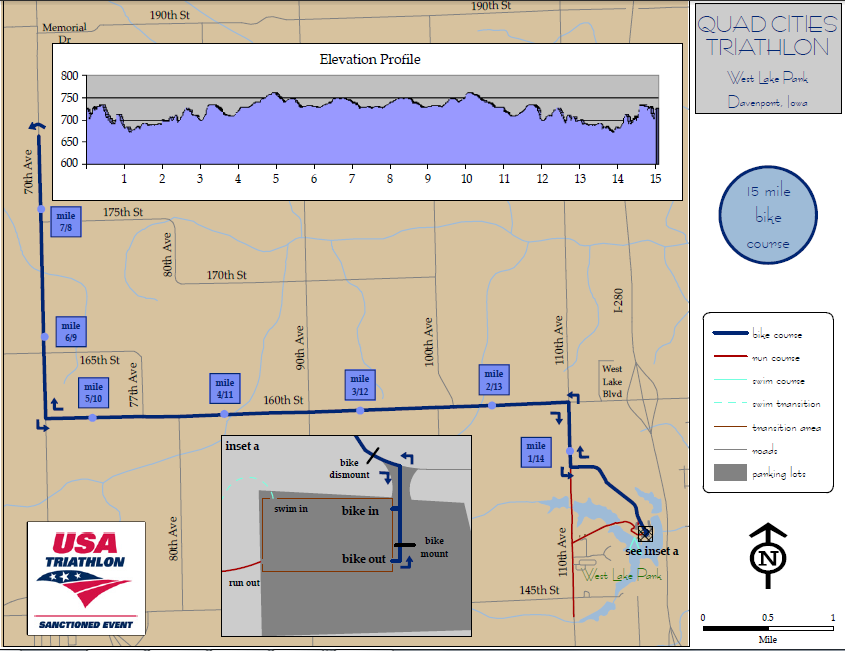Screen dimensions: 845x651
Task: Click the green West Lake Park map label
Action: pos(621,576)
